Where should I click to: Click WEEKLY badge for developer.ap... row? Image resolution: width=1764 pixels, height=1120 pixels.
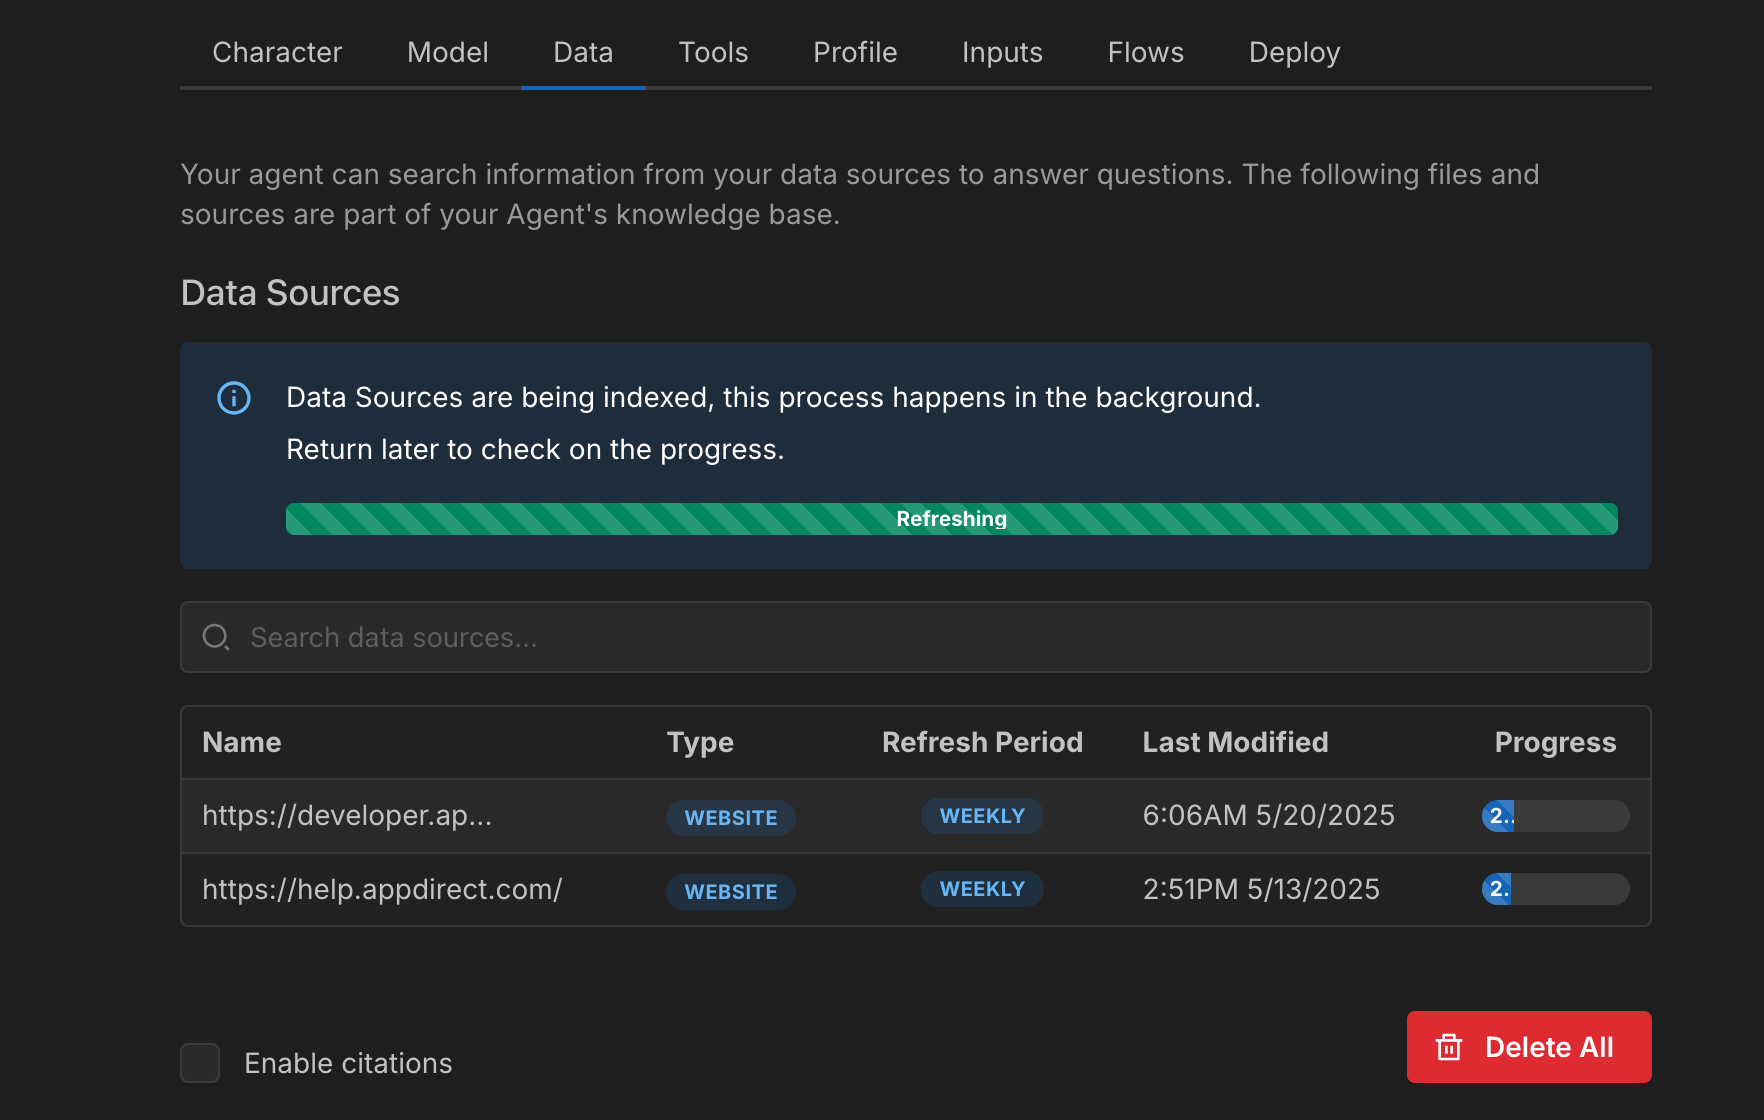[x=982, y=816]
